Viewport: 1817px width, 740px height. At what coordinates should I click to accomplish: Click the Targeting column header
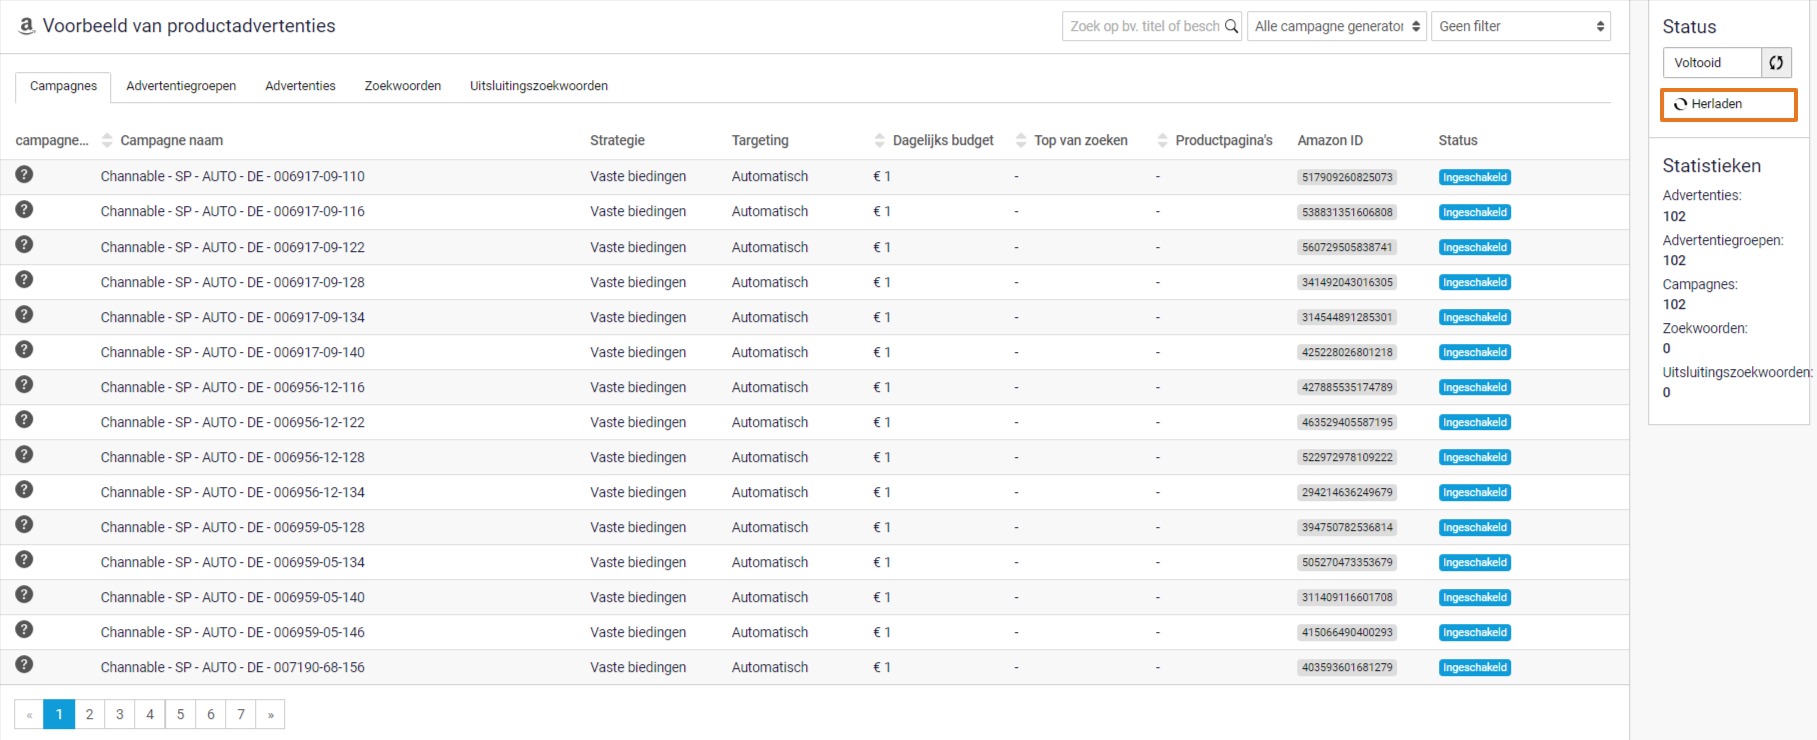pos(760,141)
